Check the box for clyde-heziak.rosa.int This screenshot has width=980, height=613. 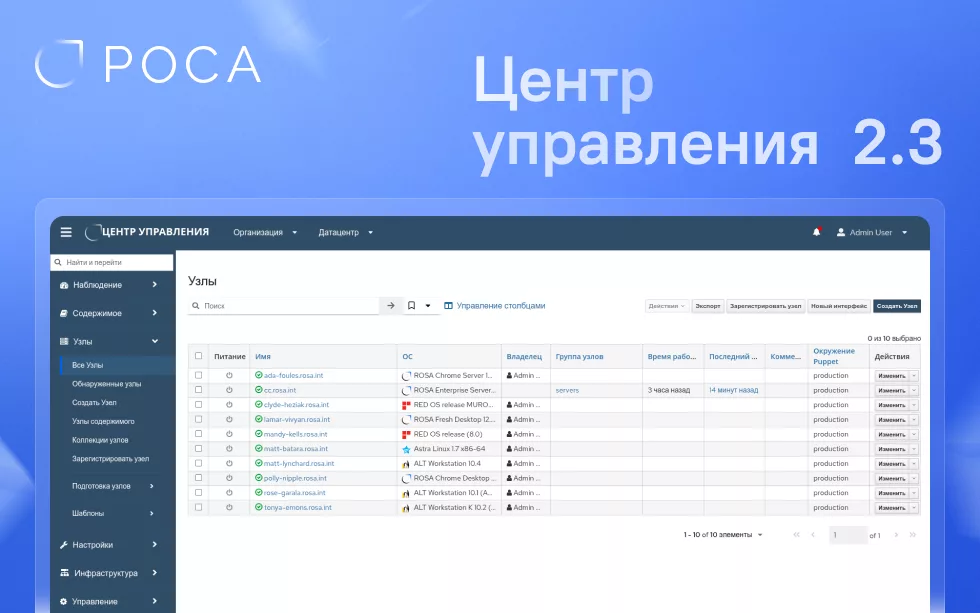[198, 404]
